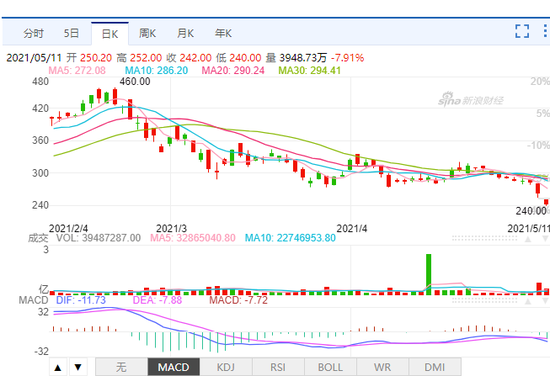Open the 月K monthly chart tab
550x376 pixels.
coord(185,34)
